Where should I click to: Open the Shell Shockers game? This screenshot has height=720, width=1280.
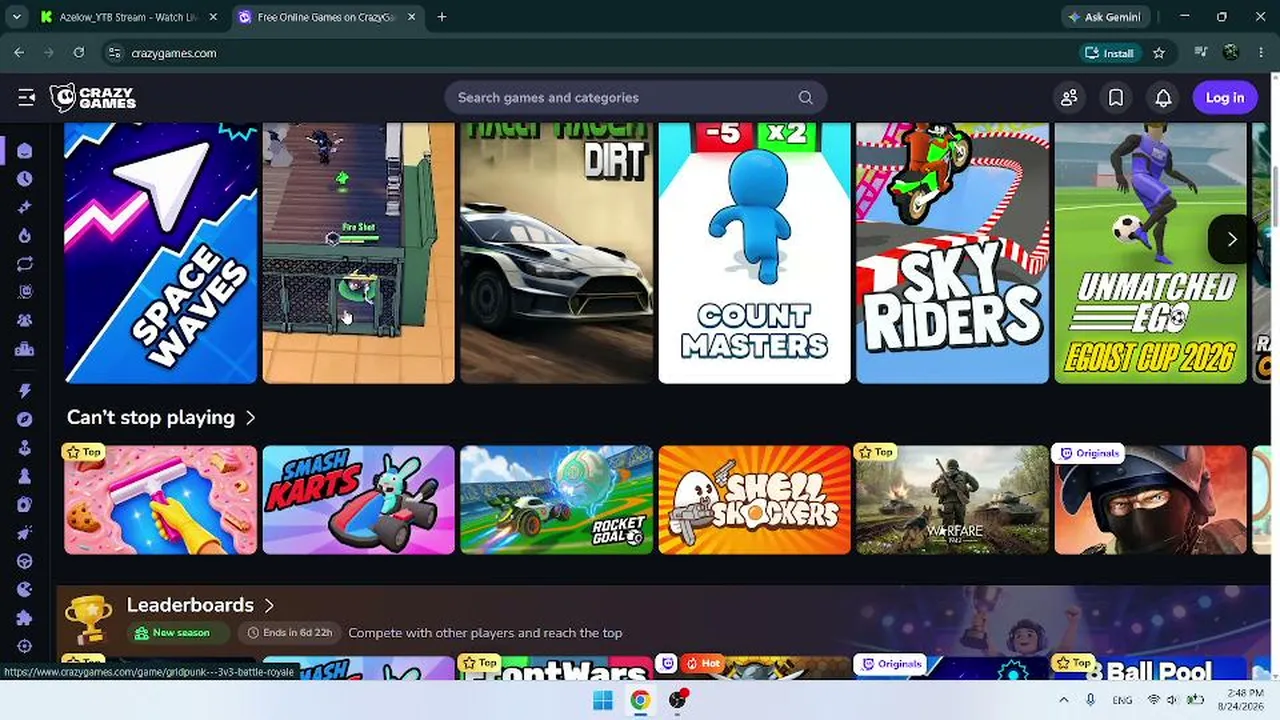755,500
